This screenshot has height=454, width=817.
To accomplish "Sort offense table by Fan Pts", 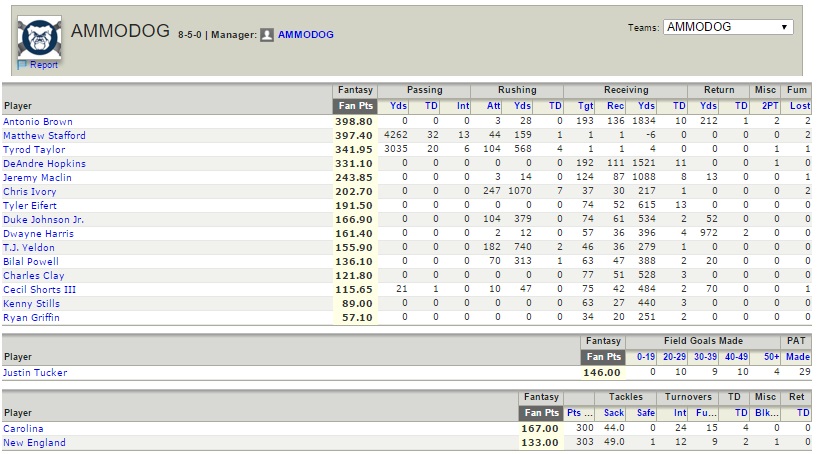I will click(x=355, y=106).
